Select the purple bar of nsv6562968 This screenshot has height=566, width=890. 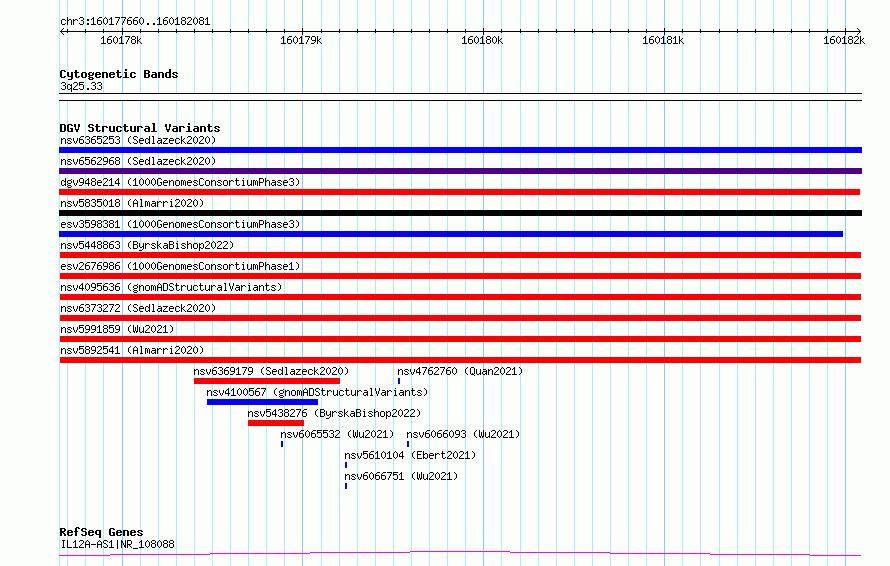460,171
